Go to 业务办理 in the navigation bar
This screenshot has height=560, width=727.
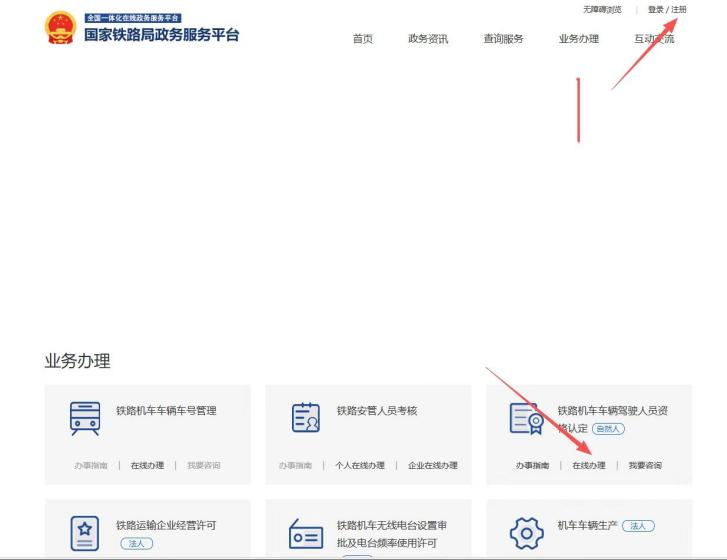coord(579,39)
